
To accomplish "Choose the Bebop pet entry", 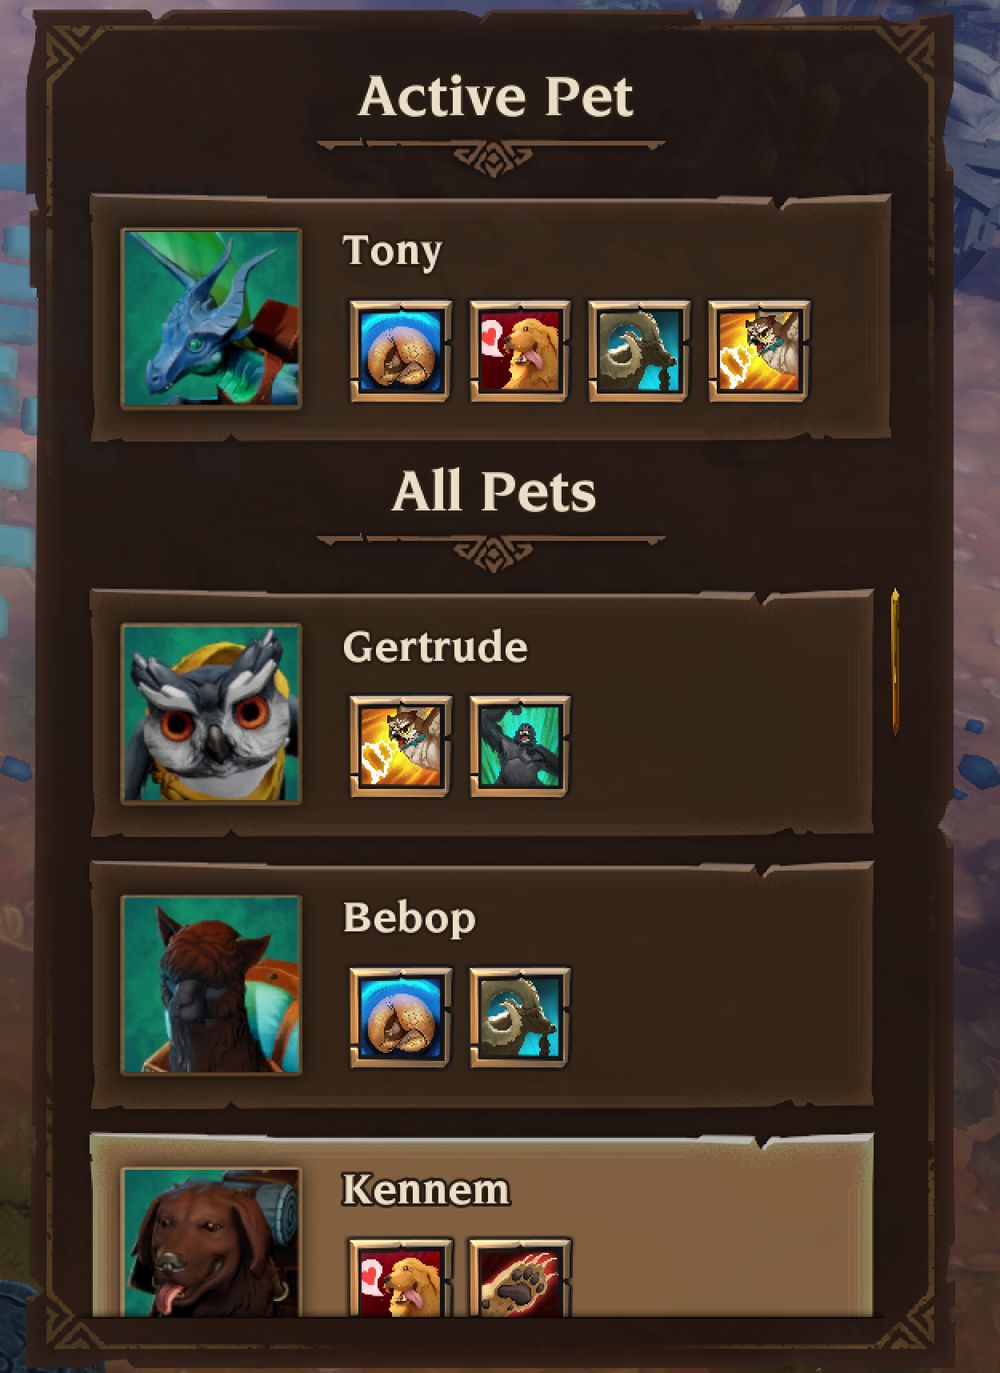I will coord(482,984).
